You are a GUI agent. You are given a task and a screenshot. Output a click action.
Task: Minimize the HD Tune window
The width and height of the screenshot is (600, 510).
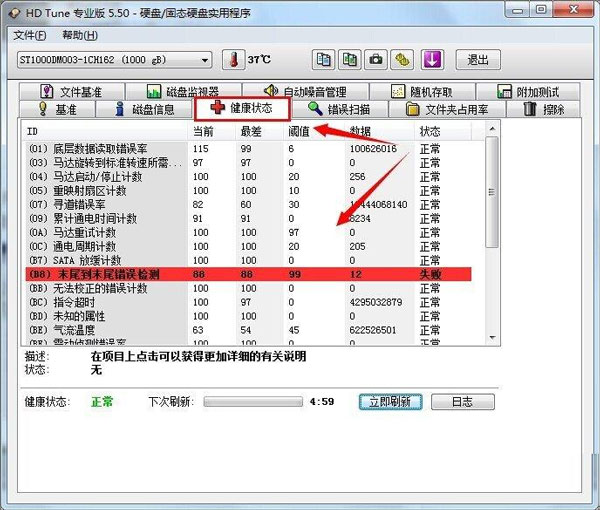pyautogui.click(x=518, y=10)
